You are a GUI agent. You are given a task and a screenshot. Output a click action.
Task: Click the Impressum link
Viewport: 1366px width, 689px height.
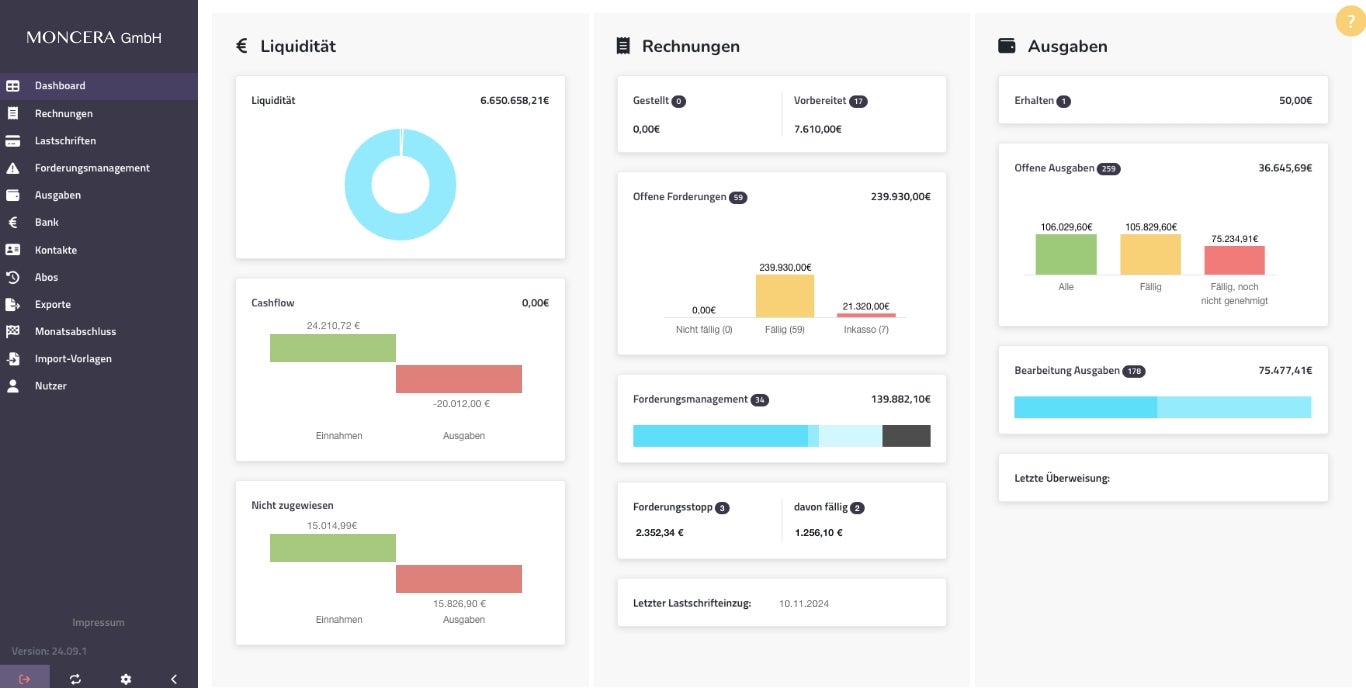pyautogui.click(x=98, y=622)
